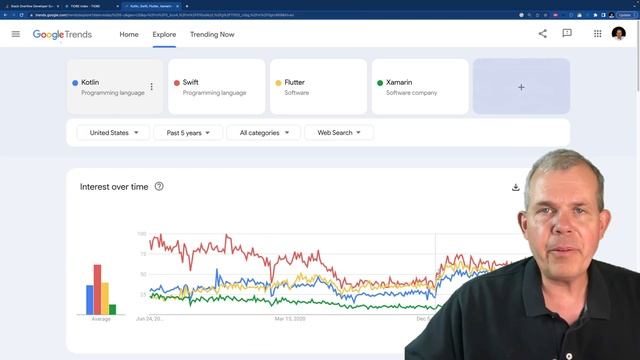Image resolution: width=640 pixels, height=360 pixels.
Task: Open the browser extensions puzzle icon
Action: click(x=595, y=15)
